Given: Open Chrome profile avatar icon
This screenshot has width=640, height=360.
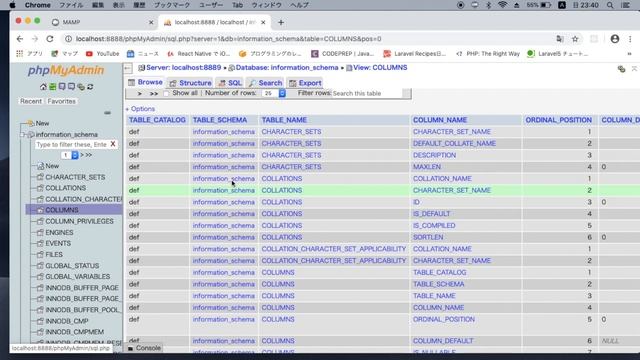Looking at the screenshot, I should point(615,39).
